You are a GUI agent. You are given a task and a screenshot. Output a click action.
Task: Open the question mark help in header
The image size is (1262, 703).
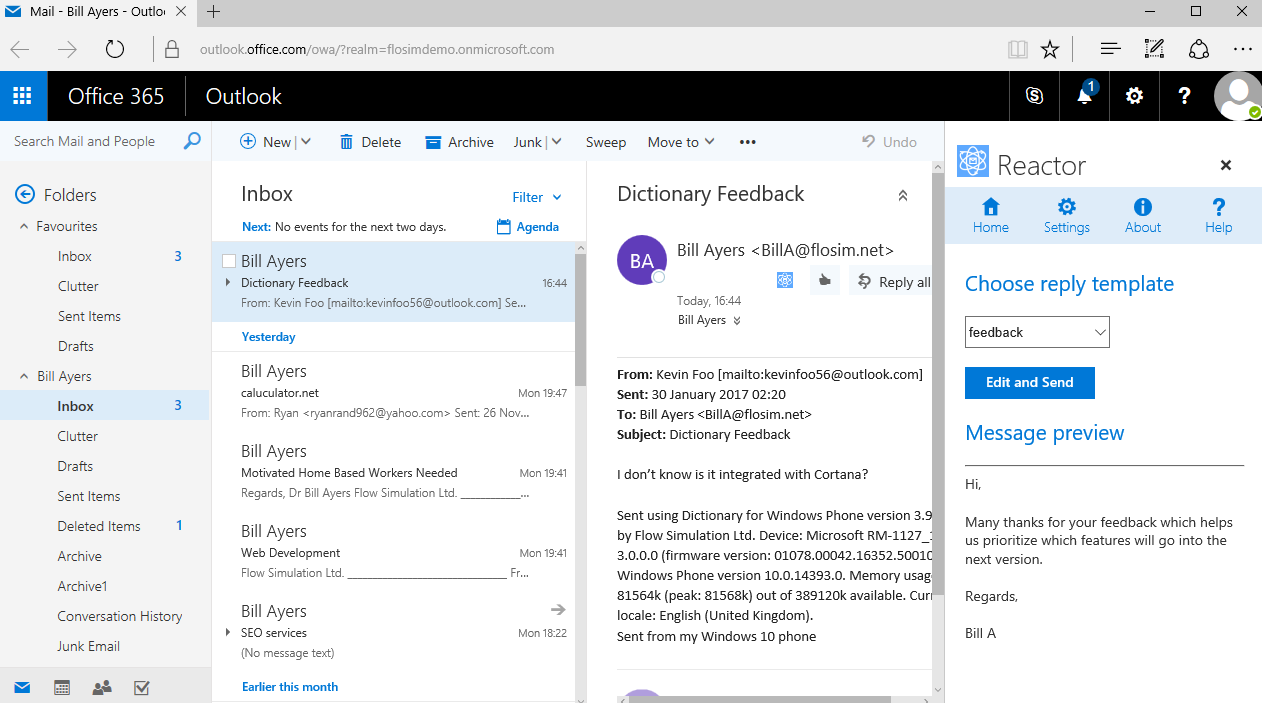pyautogui.click(x=1184, y=96)
